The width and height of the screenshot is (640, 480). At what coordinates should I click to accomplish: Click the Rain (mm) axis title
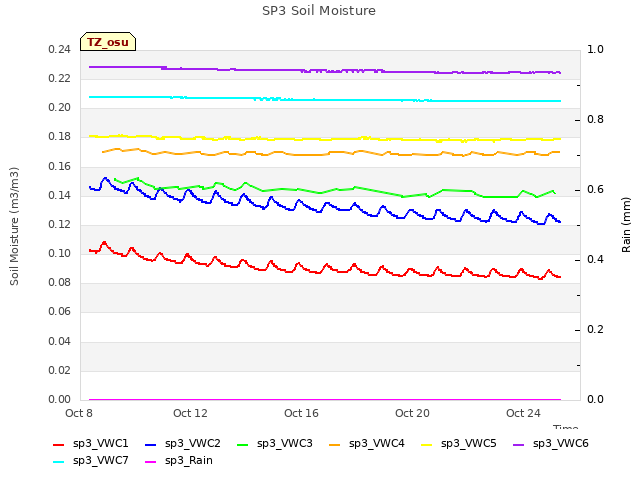click(626, 225)
